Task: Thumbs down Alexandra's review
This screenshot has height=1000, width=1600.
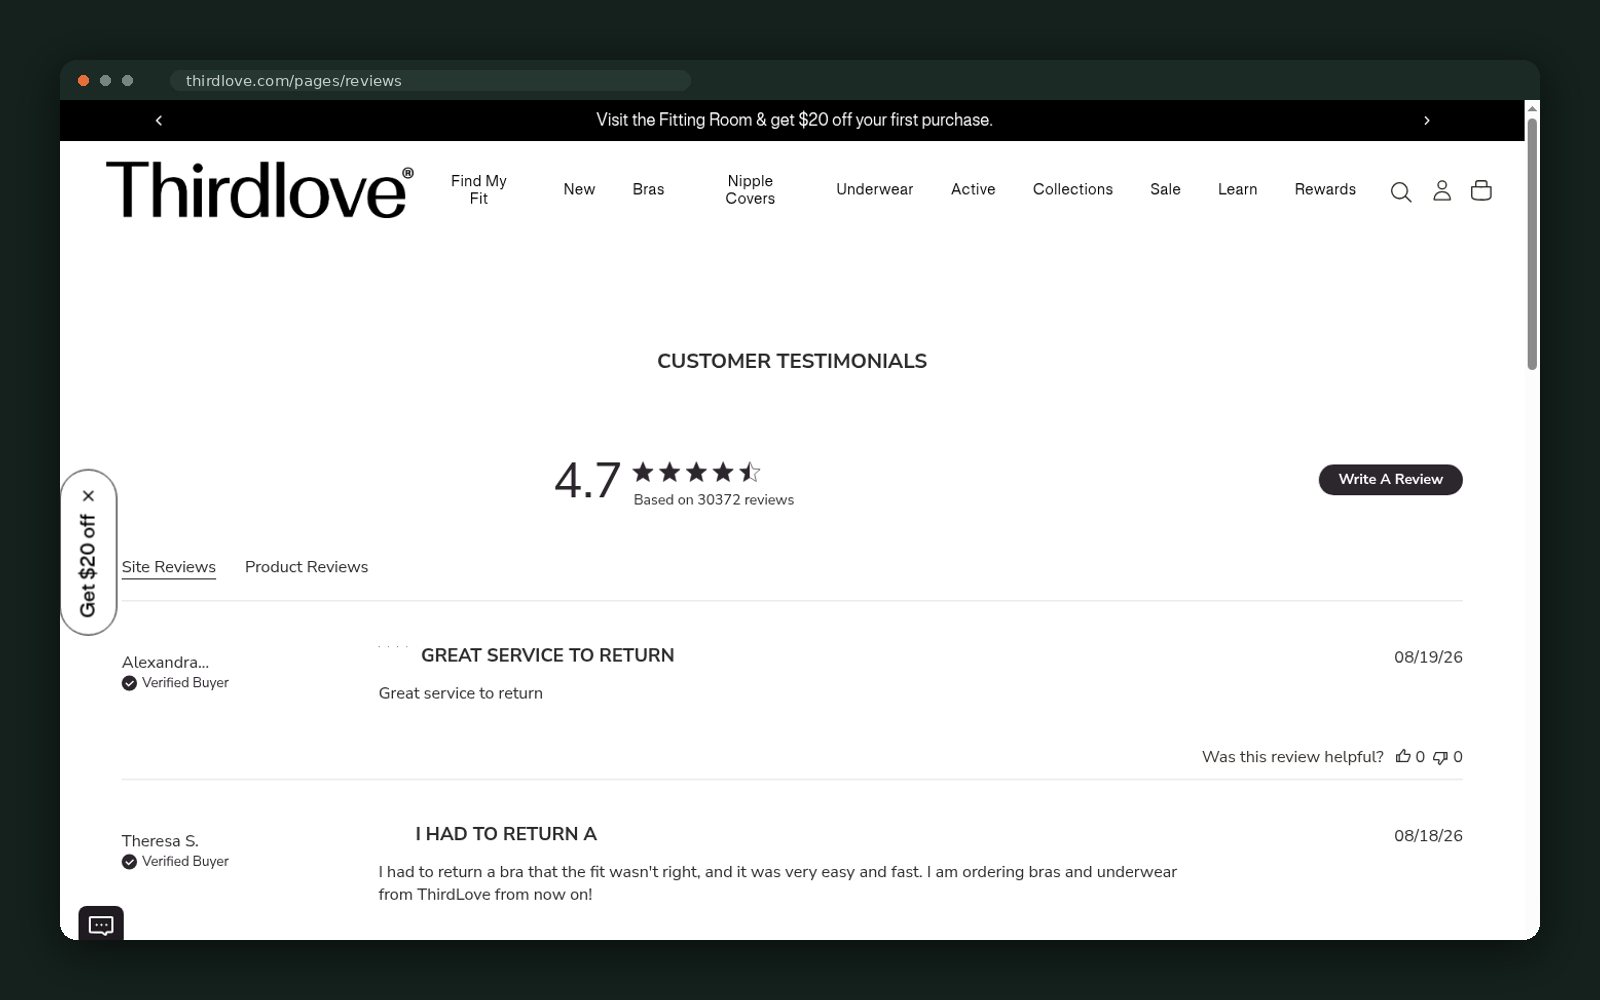Action: (1441, 757)
